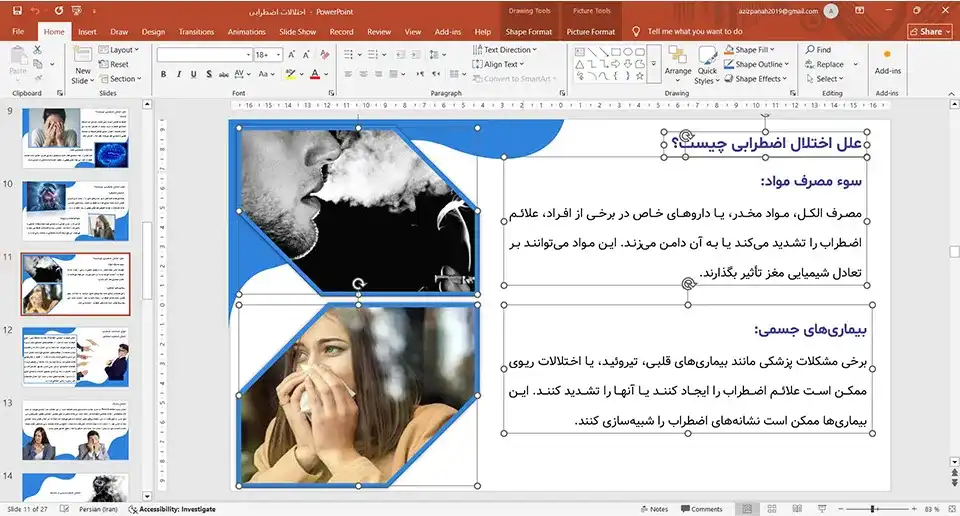Select the Oval shape in gallery
The height and width of the screenshot is (516, 960).
(628, 52)
